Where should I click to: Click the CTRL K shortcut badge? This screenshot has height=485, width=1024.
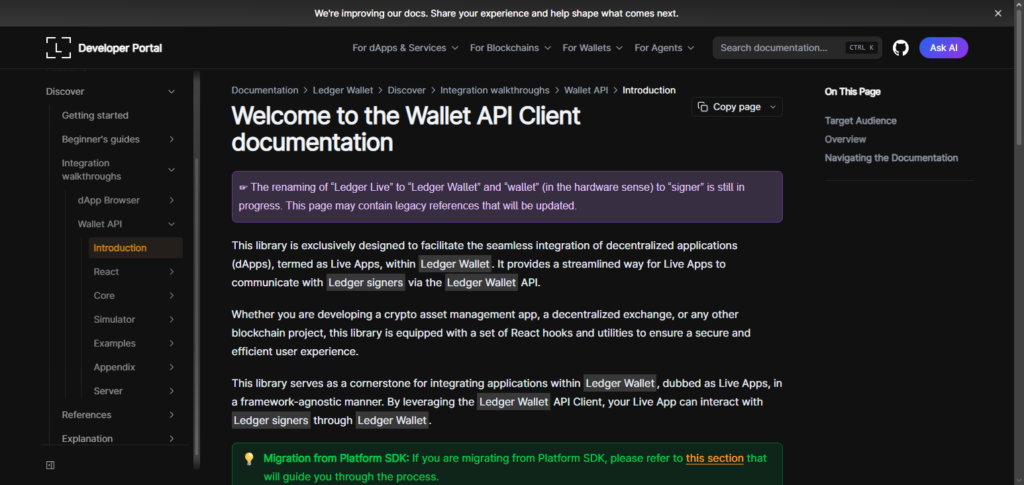point(861,48)
